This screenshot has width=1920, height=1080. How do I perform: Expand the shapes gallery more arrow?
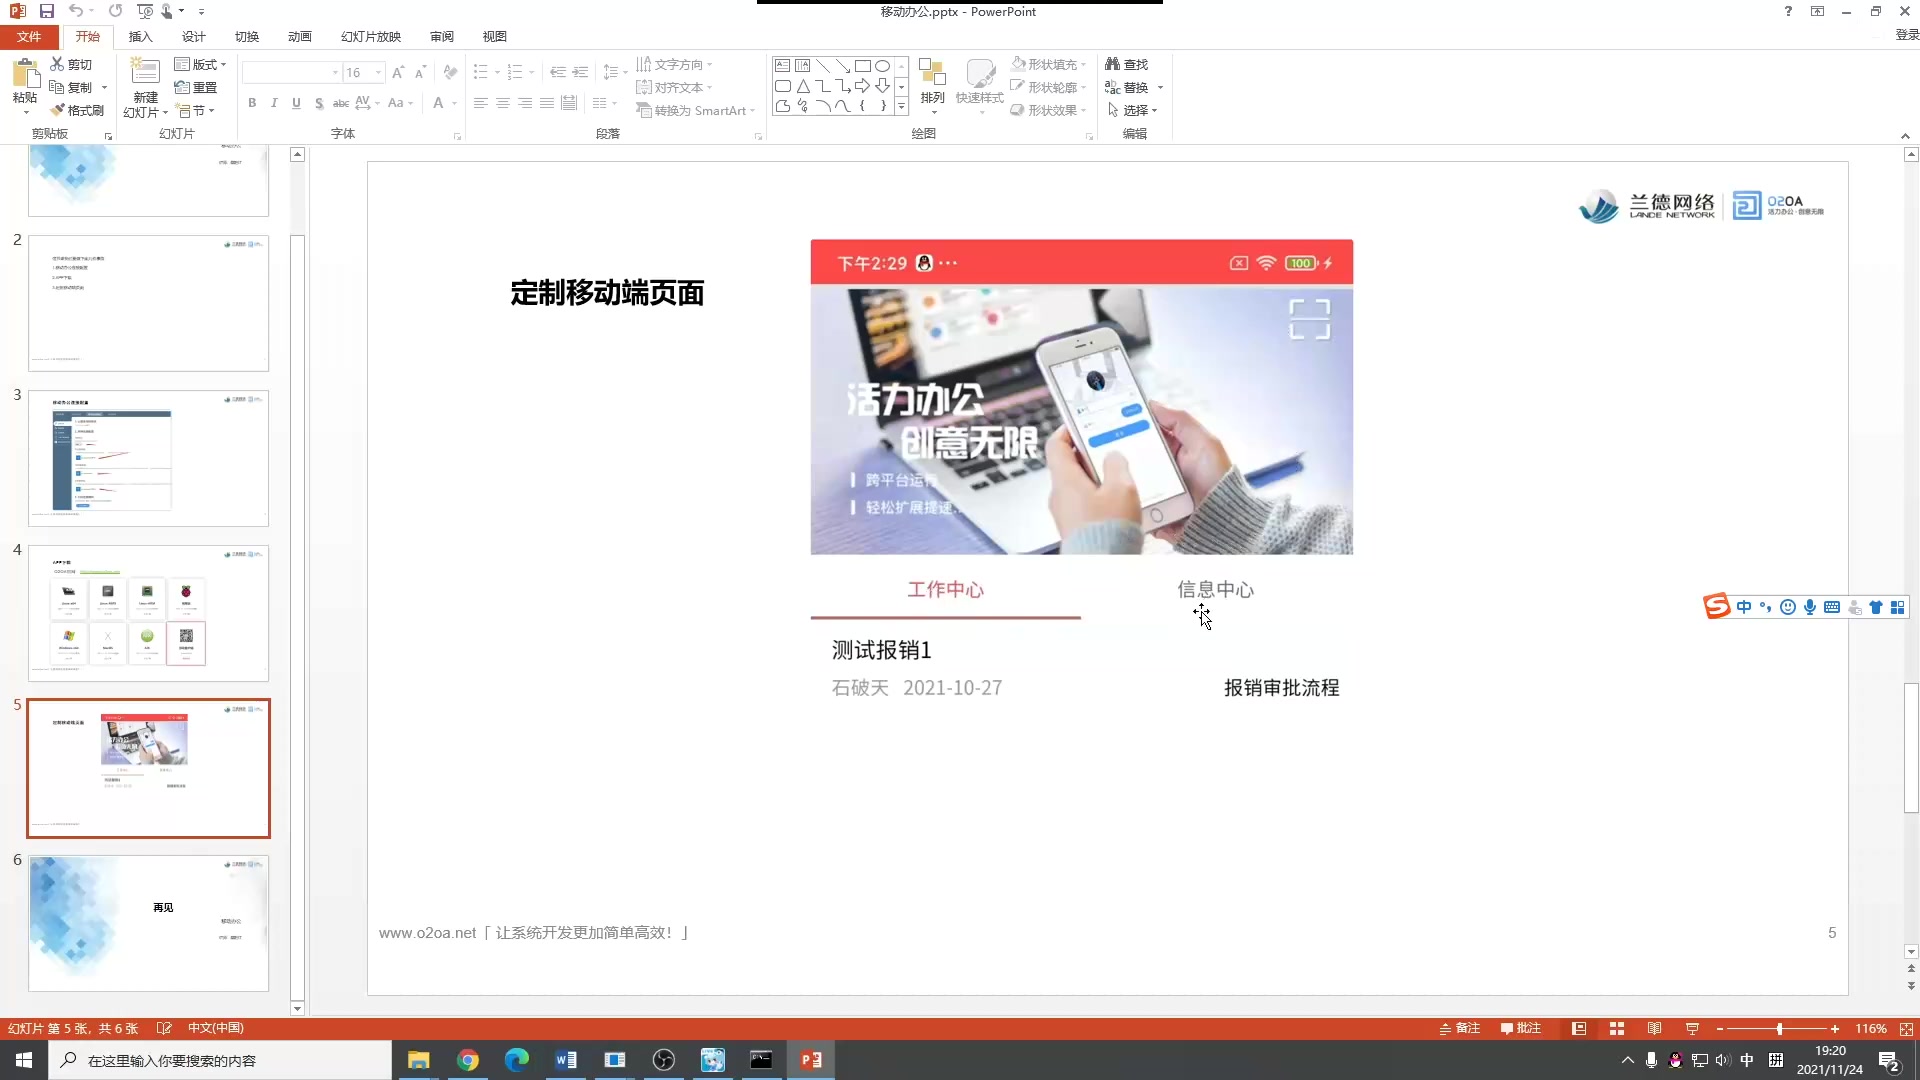(901, 106)
